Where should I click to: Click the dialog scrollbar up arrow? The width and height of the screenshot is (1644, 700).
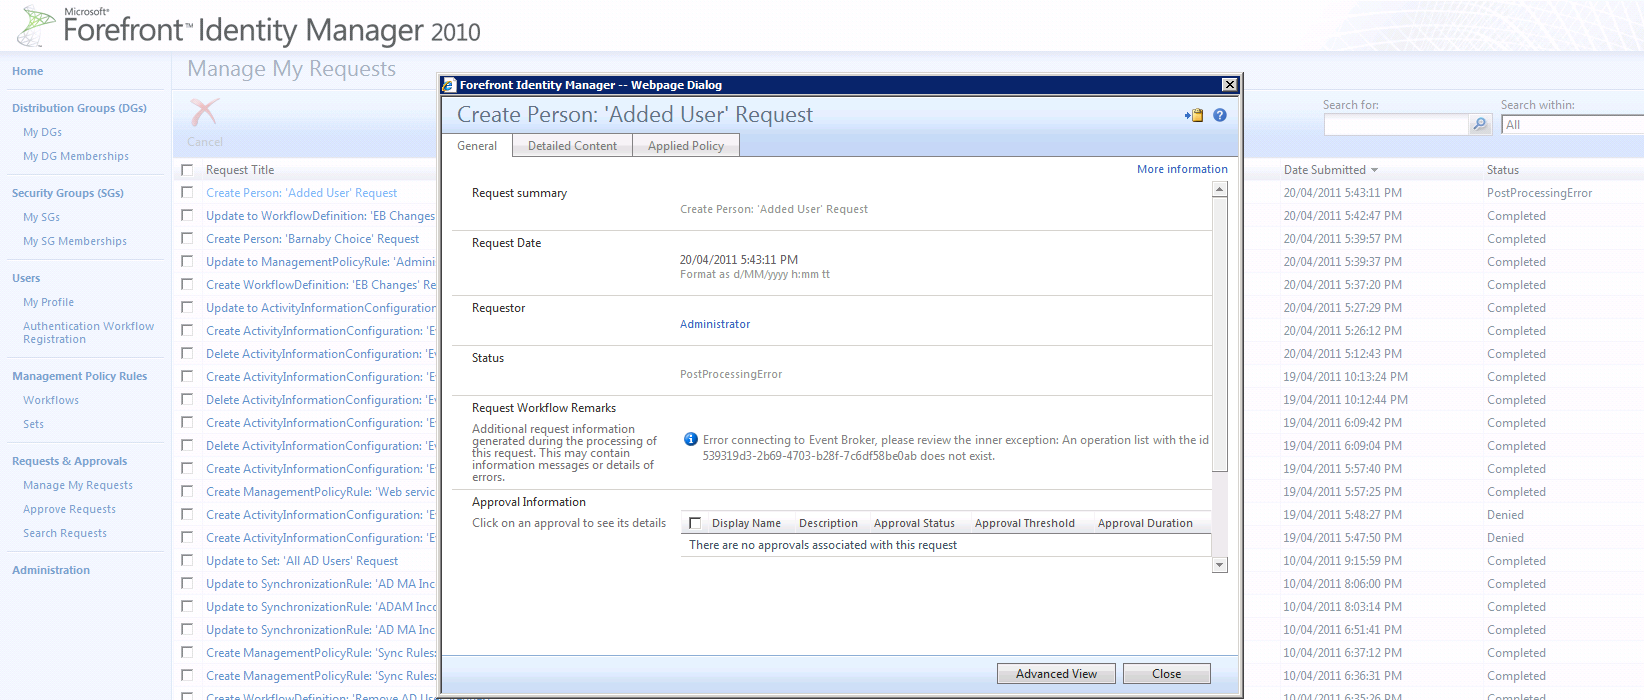tap(1220, 191)
